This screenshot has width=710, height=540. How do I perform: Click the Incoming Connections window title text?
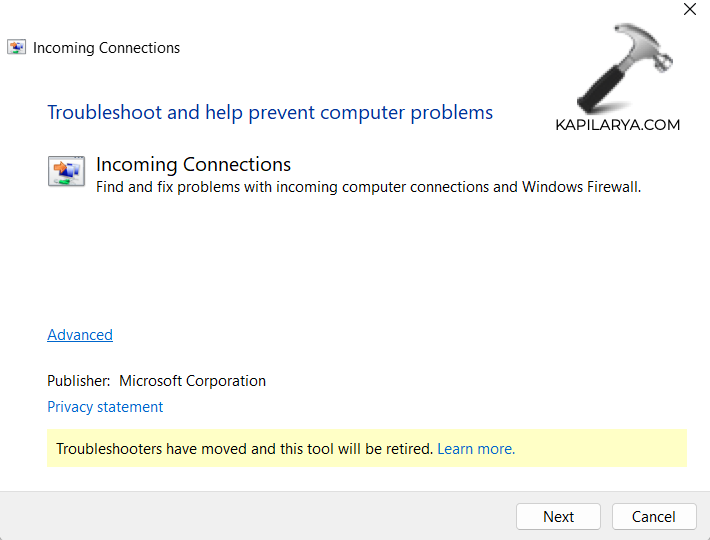point(107,48)
